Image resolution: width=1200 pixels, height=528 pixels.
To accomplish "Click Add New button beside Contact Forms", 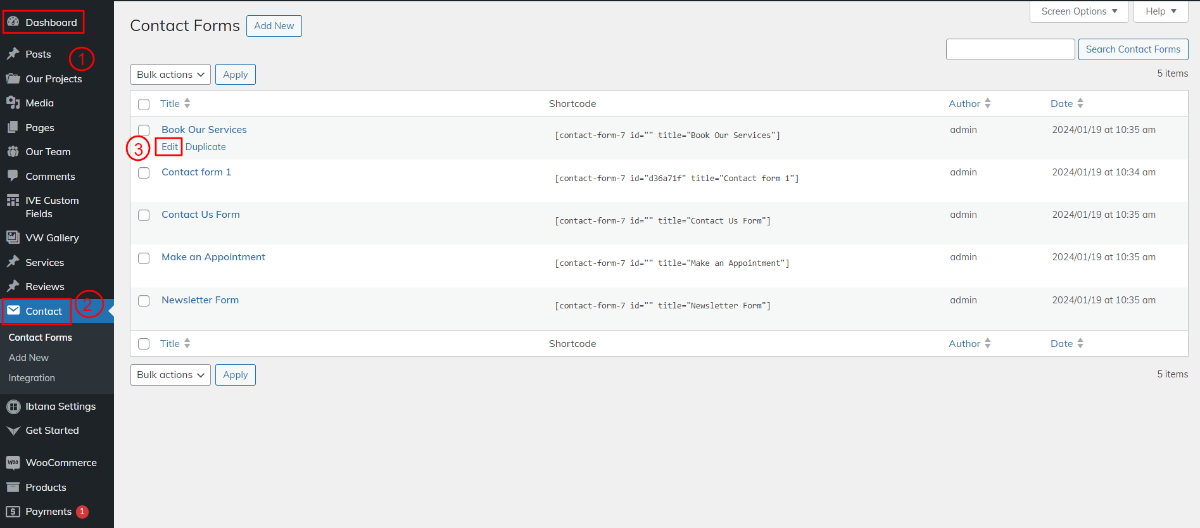I will pos(274,26).
